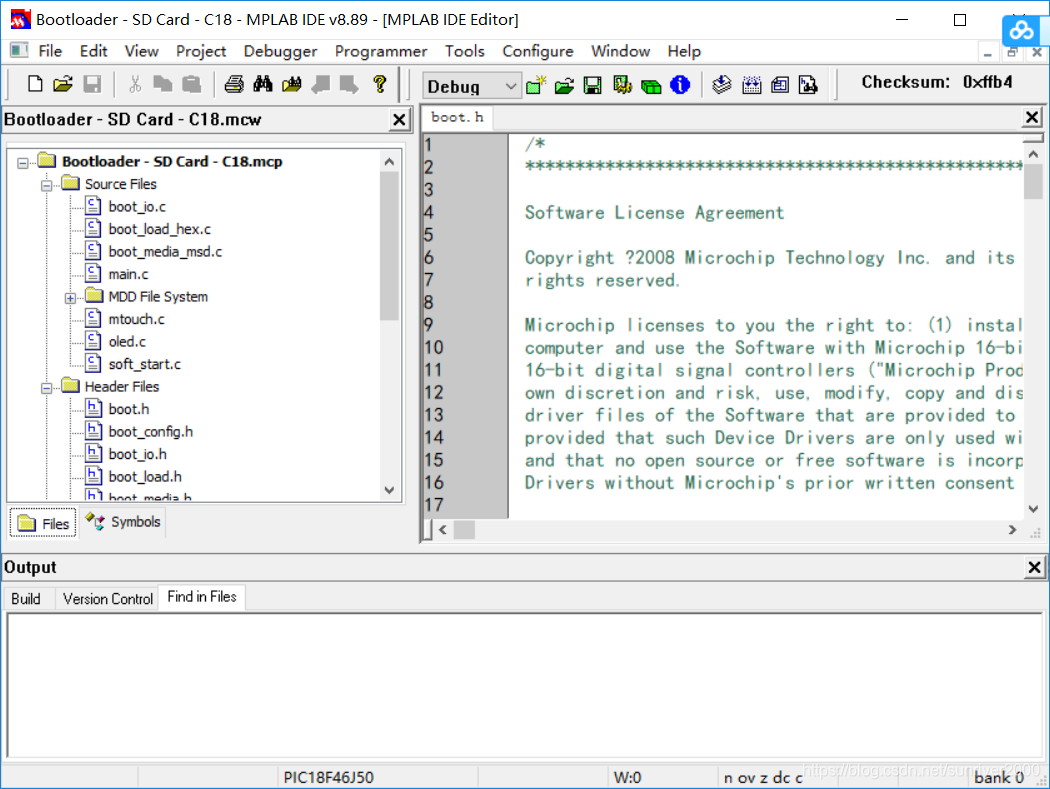Collapse the Source Files folder

tap(46, 185)
